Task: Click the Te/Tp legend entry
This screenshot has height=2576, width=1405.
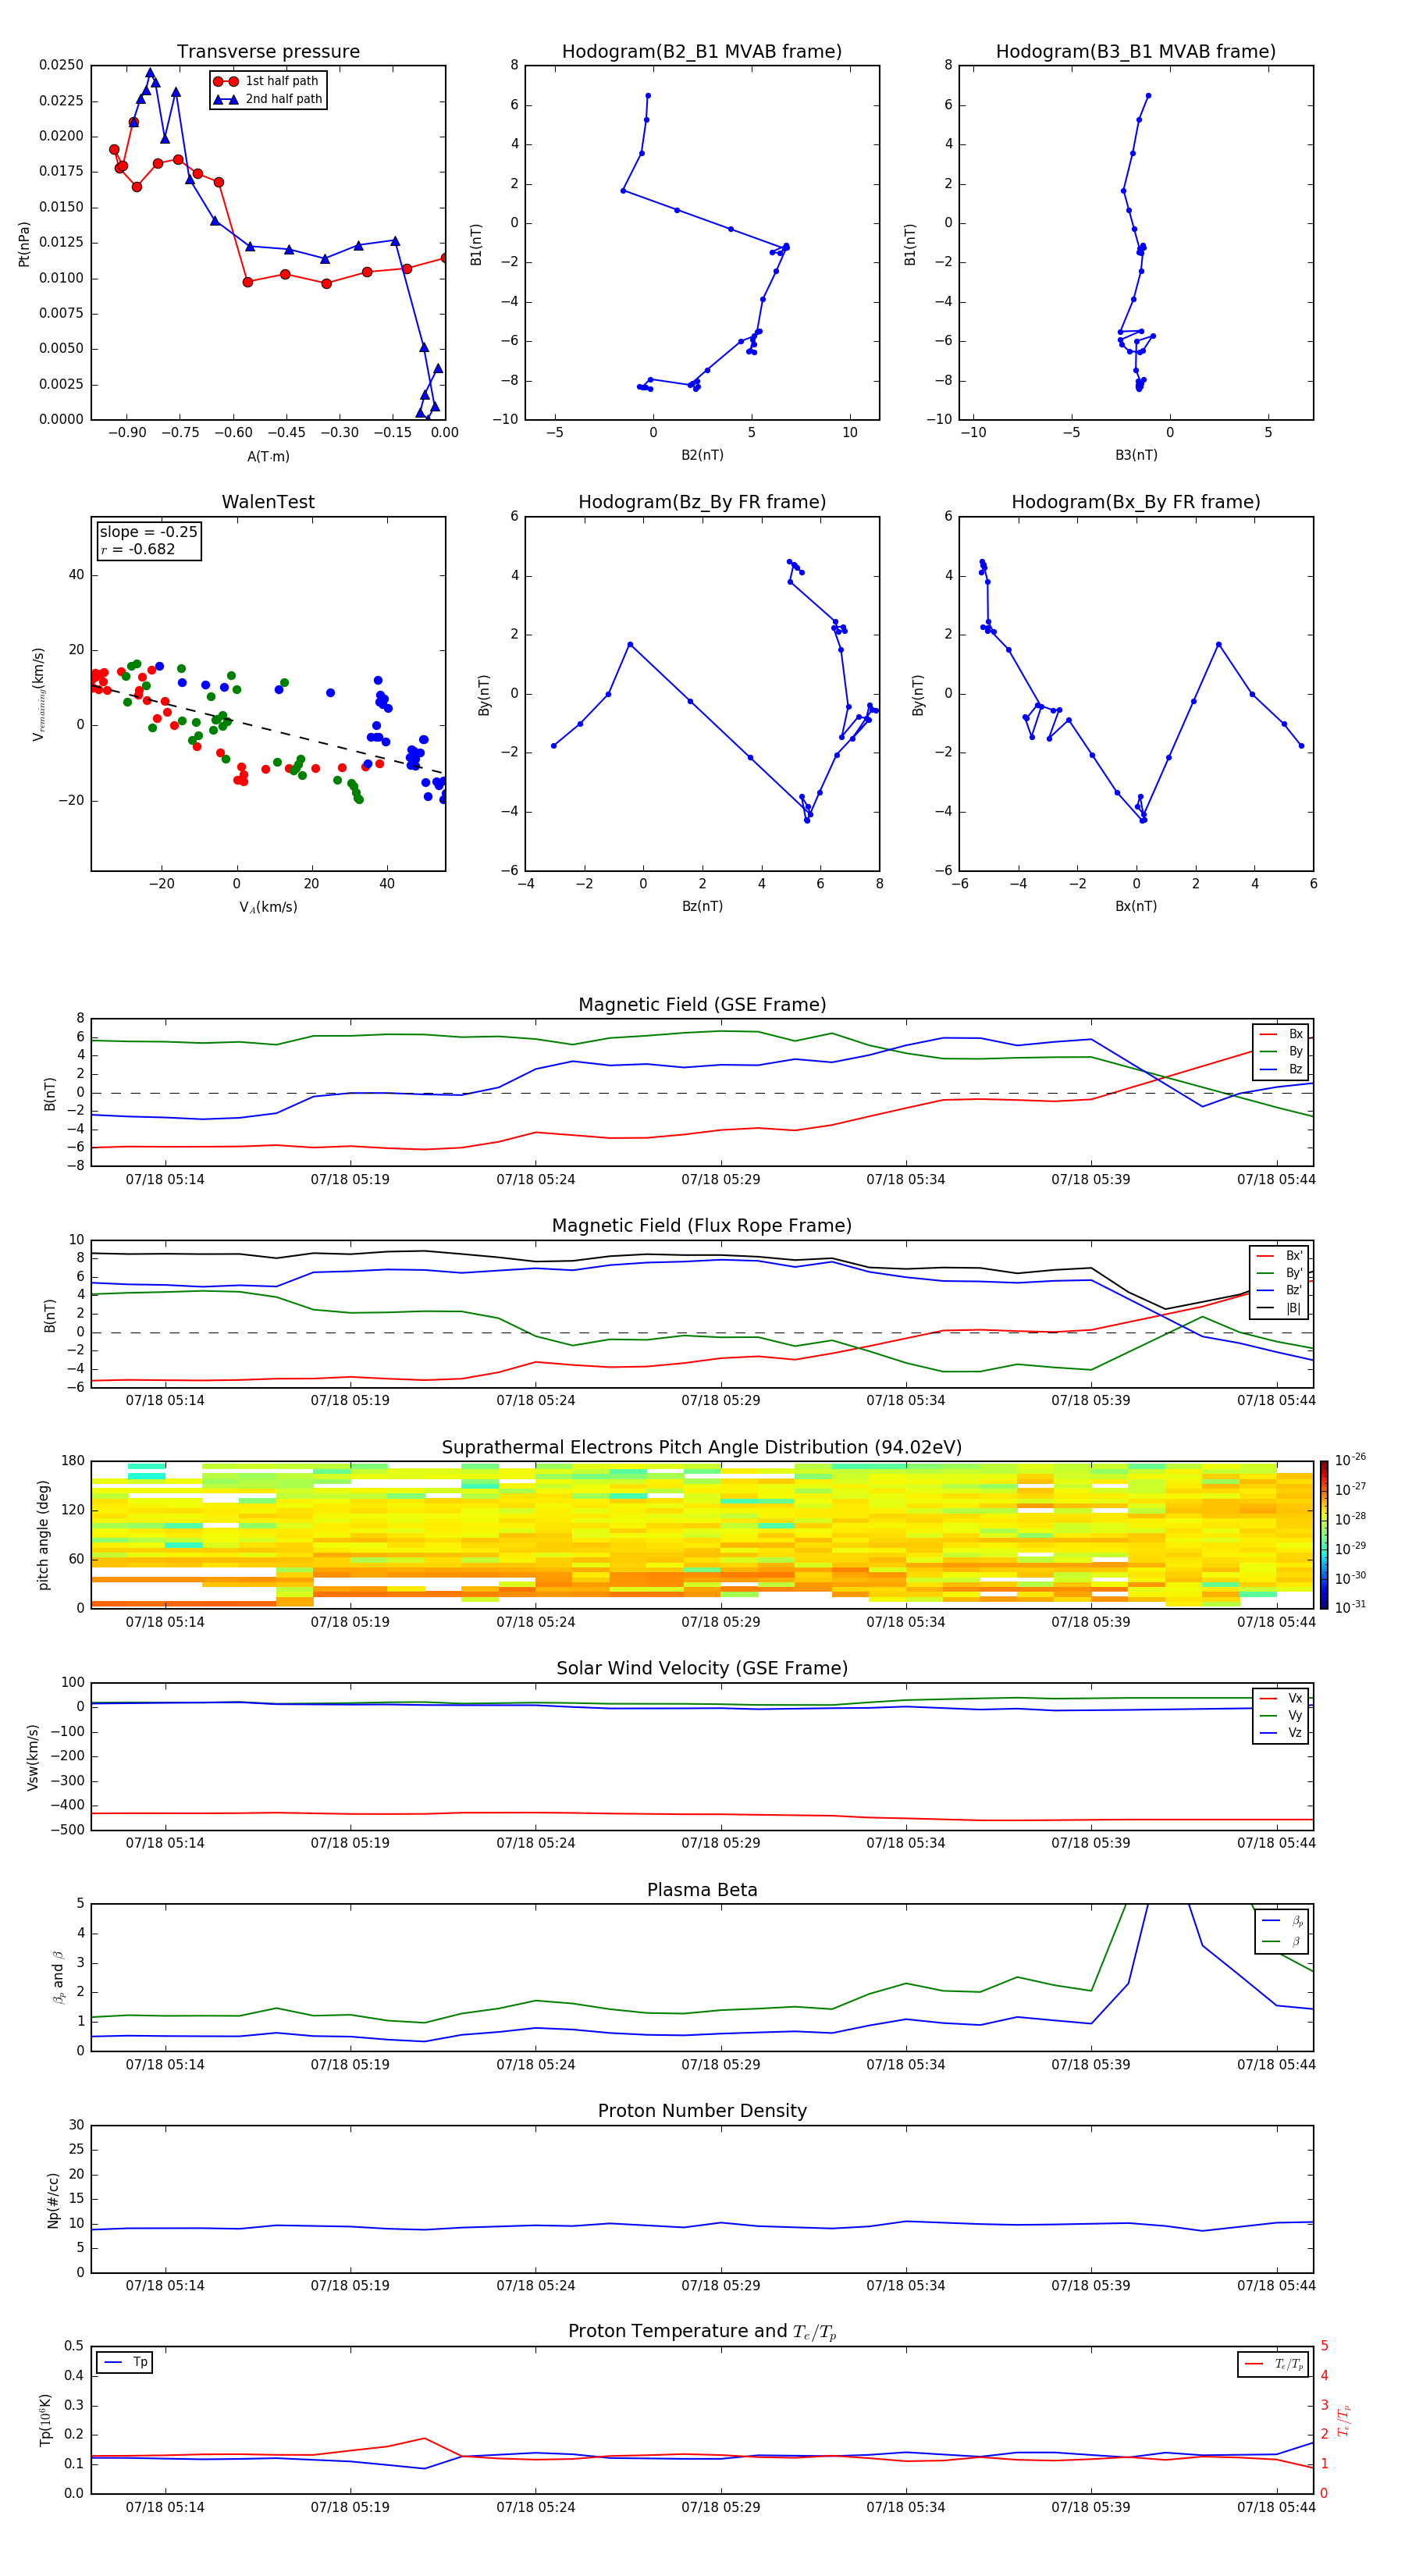Action: [1275, 2364]
